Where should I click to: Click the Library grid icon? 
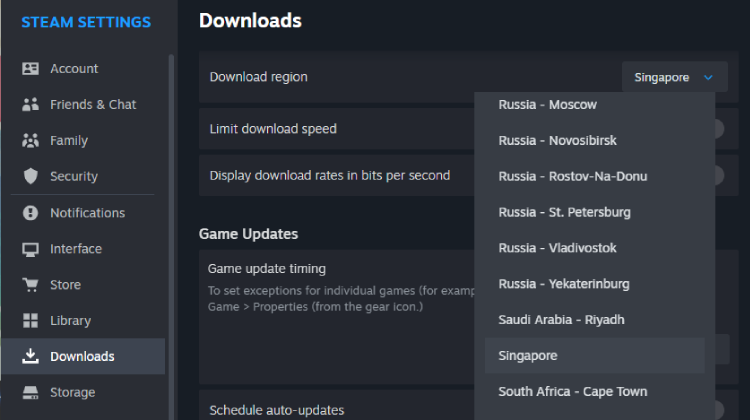[x=31, y=321]
